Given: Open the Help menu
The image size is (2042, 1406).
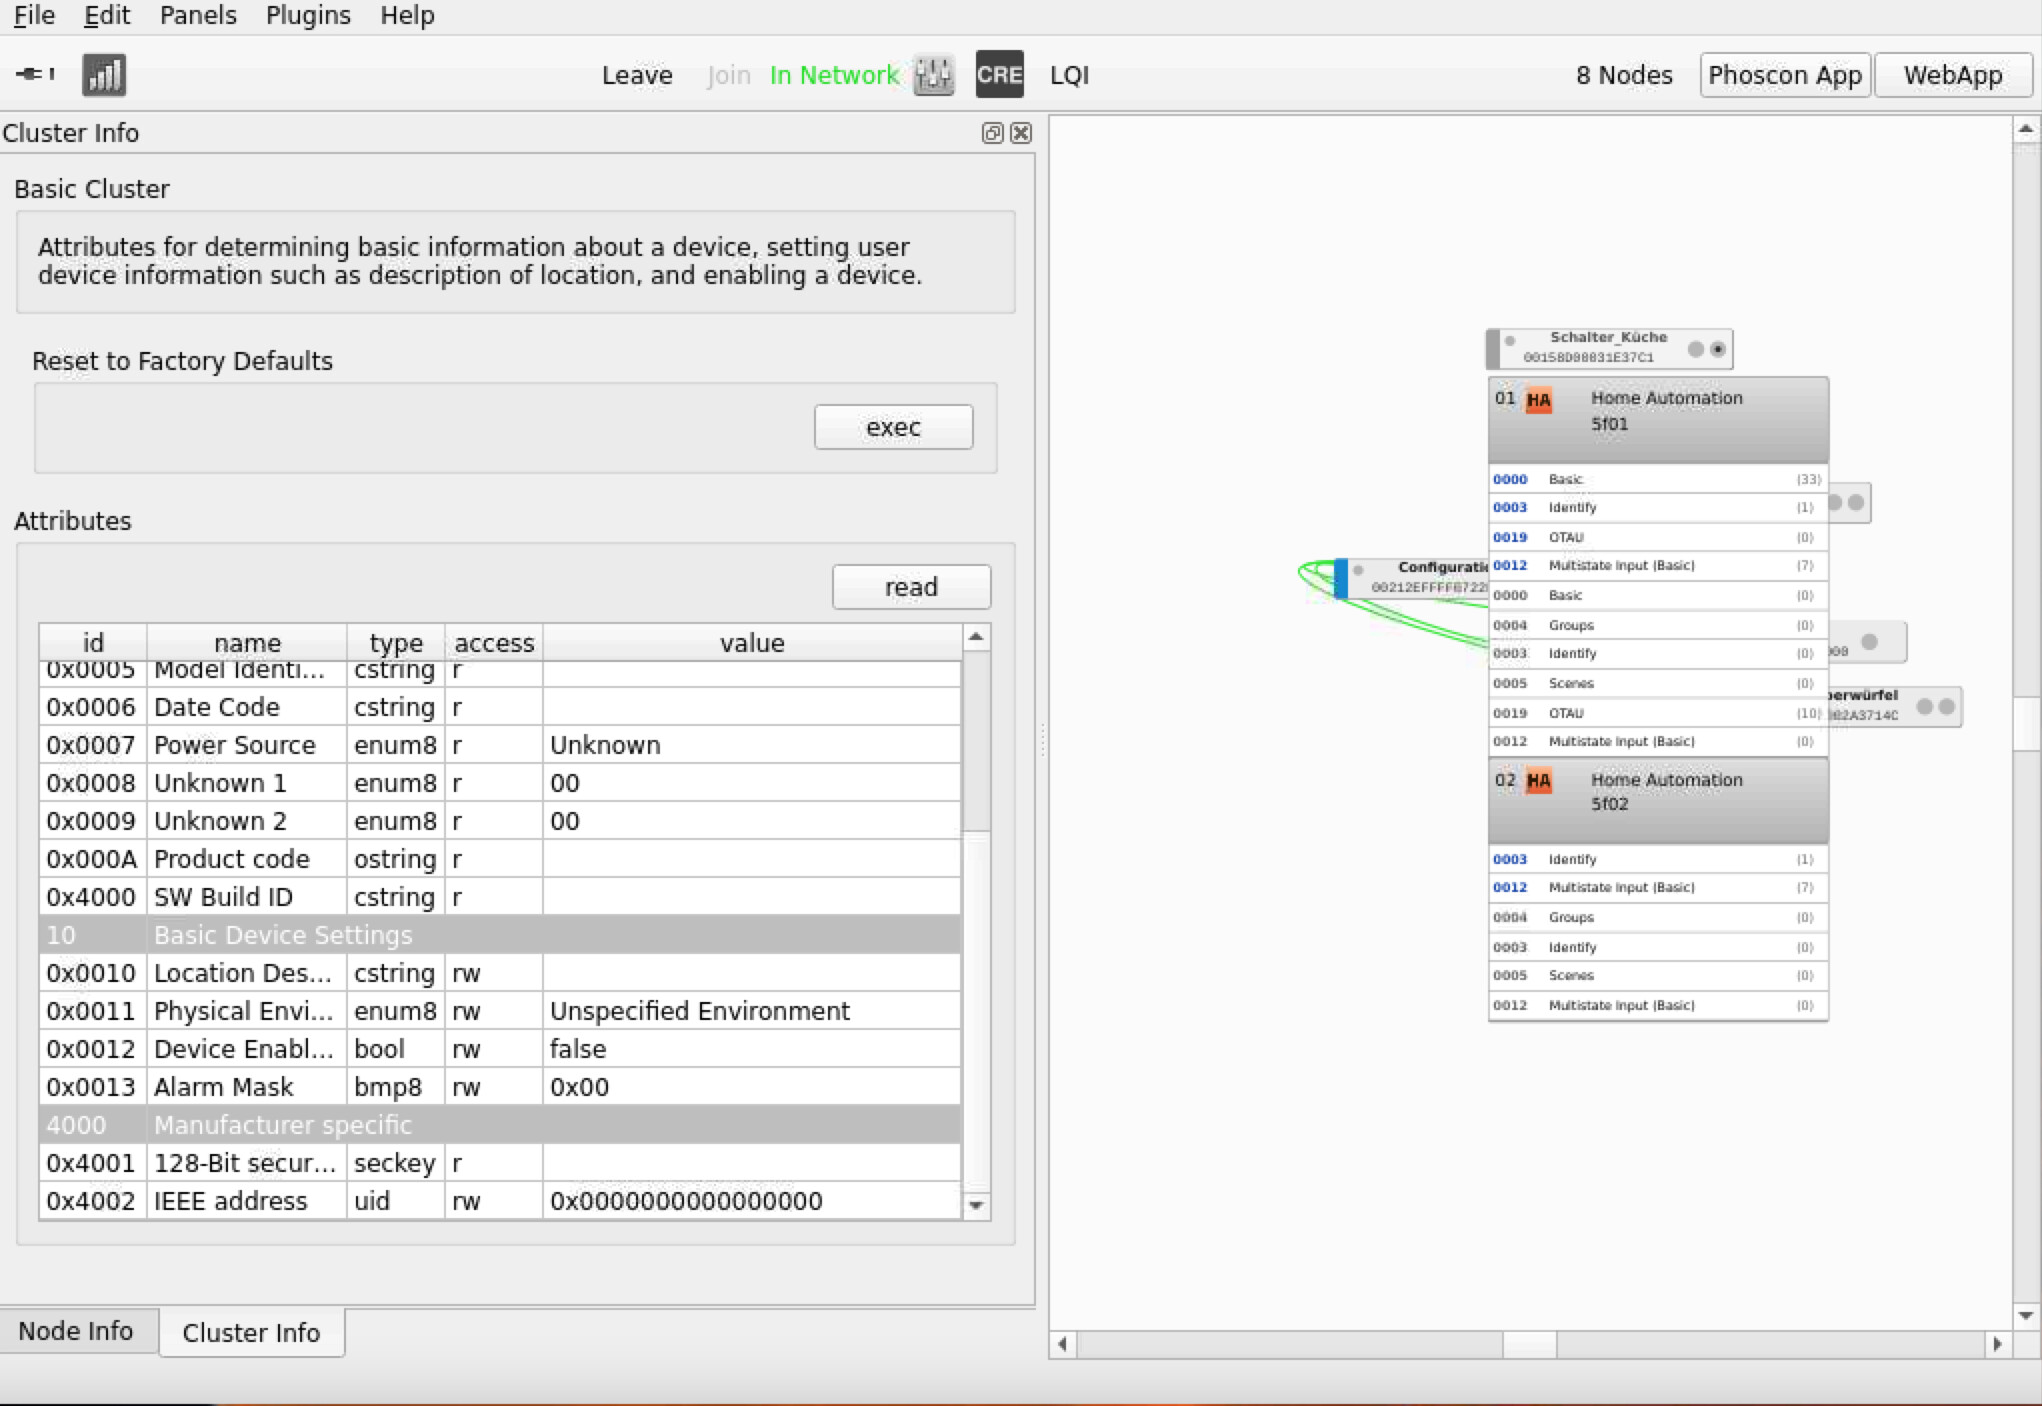Looking at the screenshot, I should (x=407, y=16).
